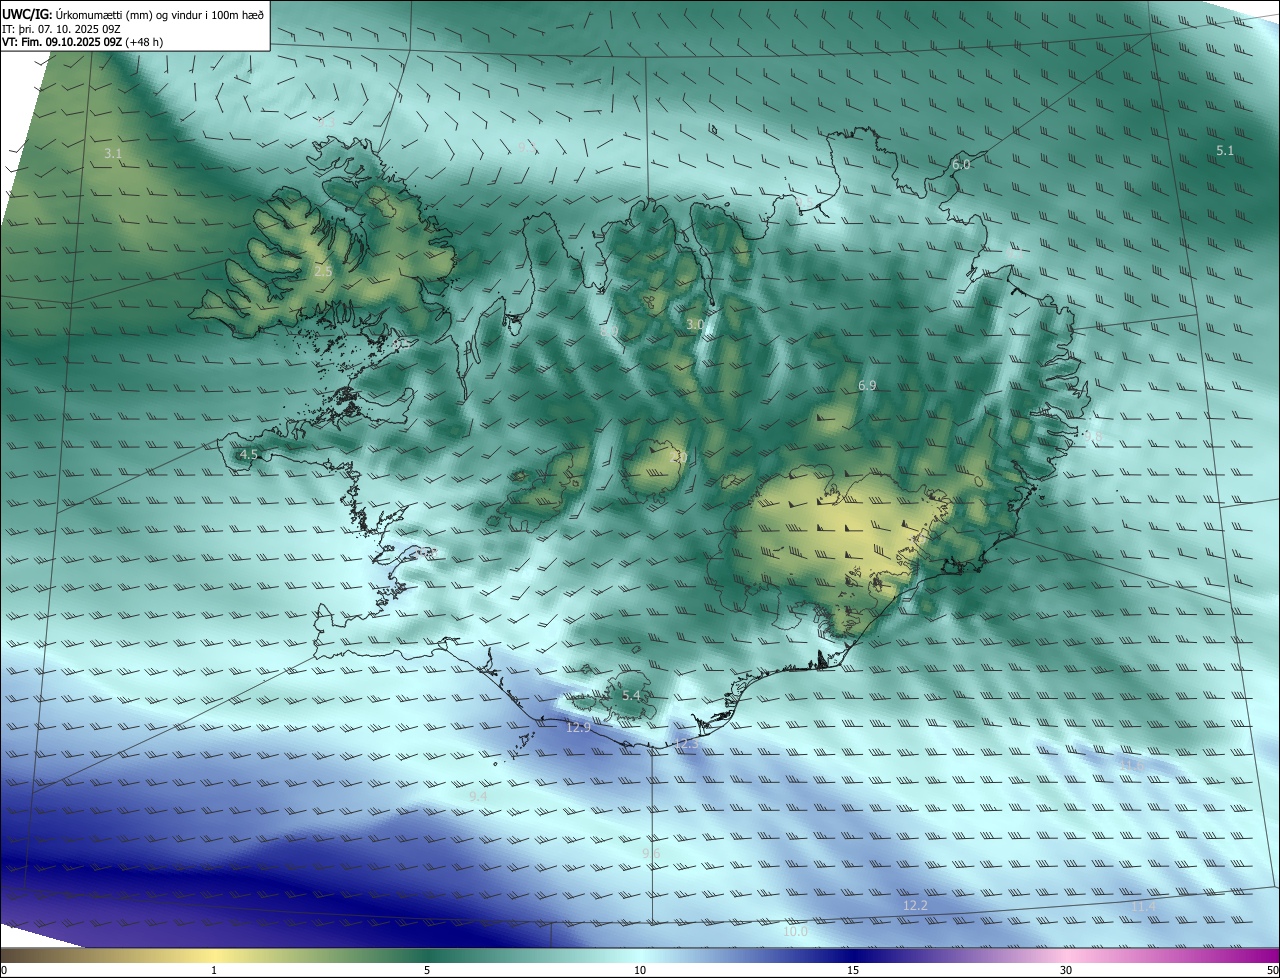This screenshot has height=978, width=1280.
Task: Click the 10.0 value label on the map
Action: coord(795,931)
